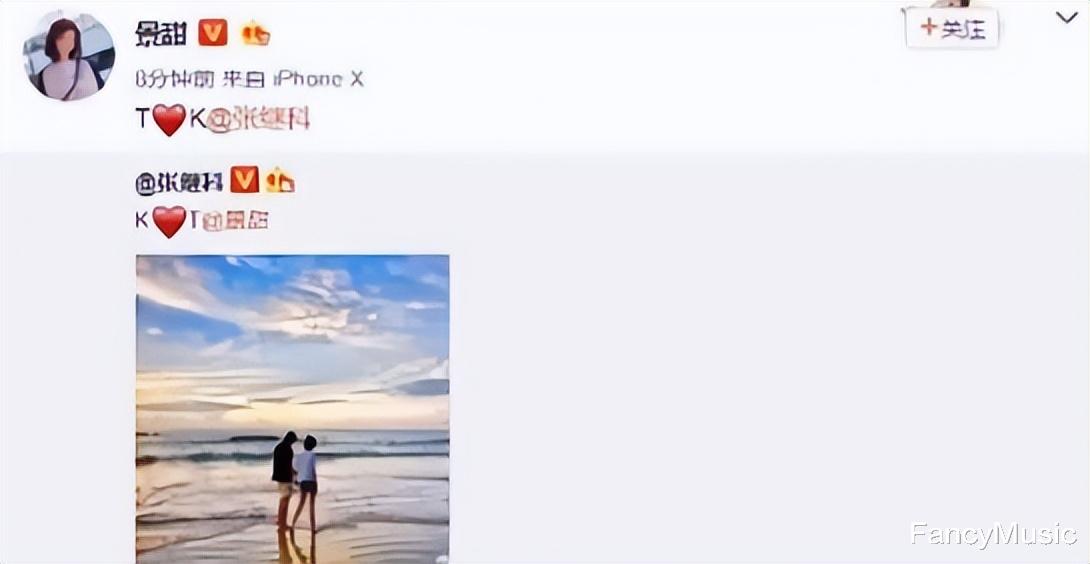This screenshot has height=564, width=1090.
Task: Click the membership badge after 景甜's verified icon
Action: pos(255,33)
